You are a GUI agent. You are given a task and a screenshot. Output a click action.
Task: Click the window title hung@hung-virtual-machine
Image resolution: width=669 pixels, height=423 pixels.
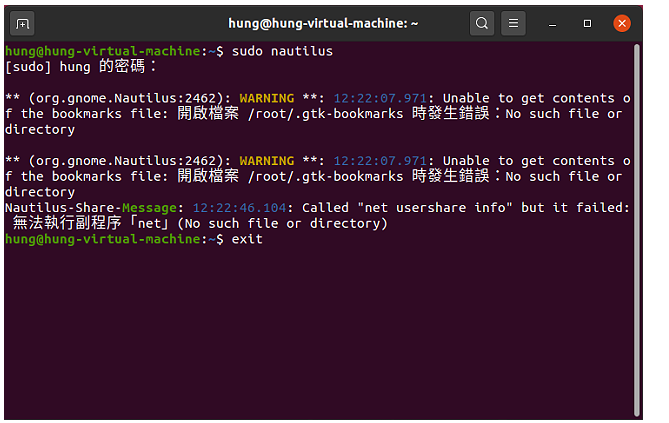323,23
